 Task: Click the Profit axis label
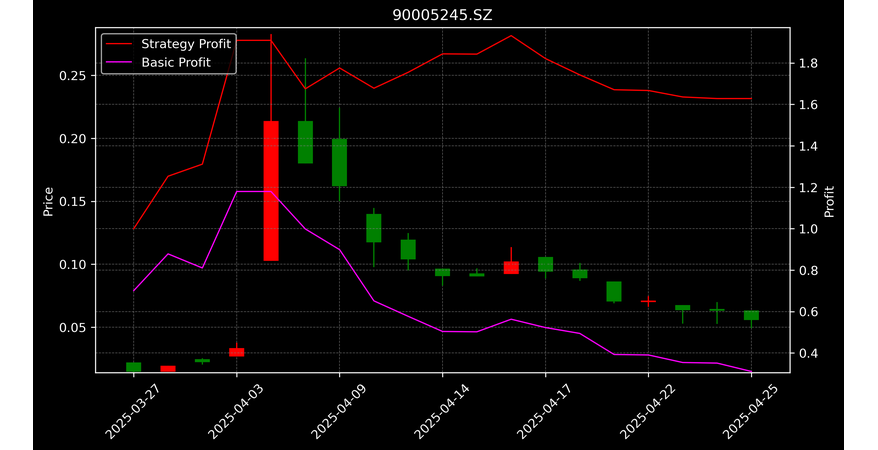pyautogui.click(x=829, y=202)
